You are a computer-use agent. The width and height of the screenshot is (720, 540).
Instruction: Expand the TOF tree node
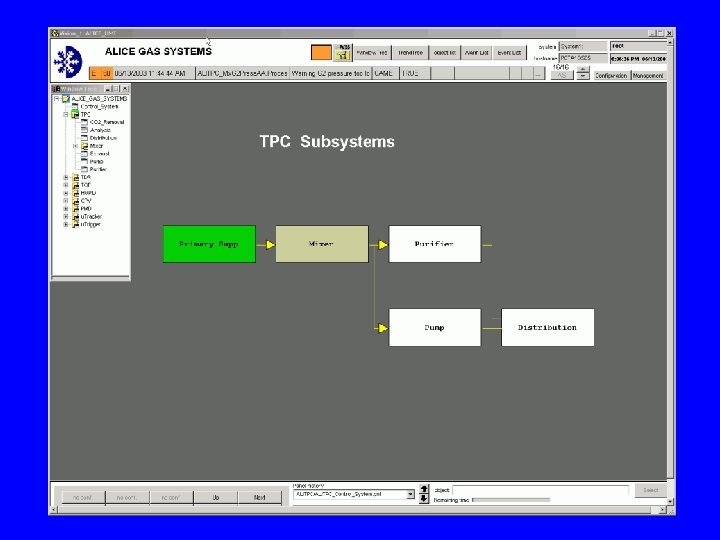(x=66, y=185)
